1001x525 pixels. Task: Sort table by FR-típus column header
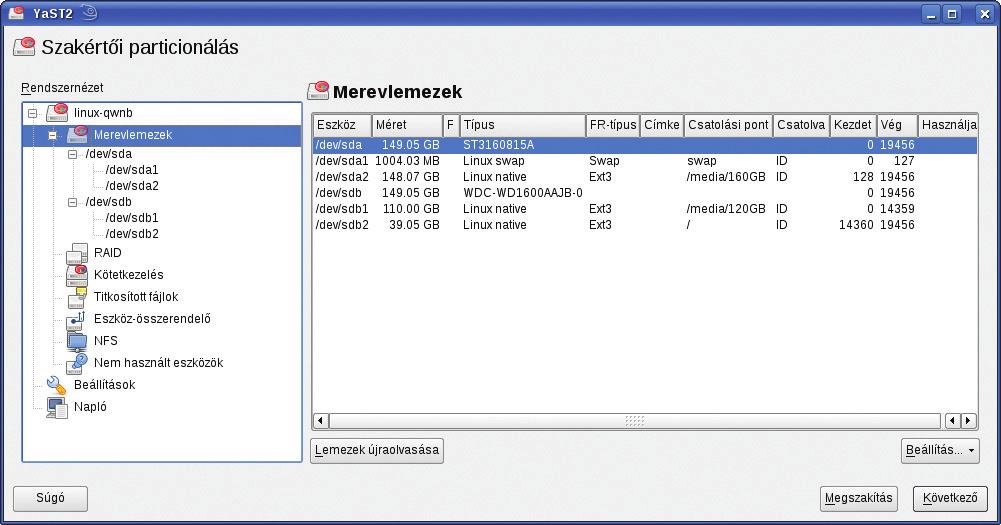[613, 125]
